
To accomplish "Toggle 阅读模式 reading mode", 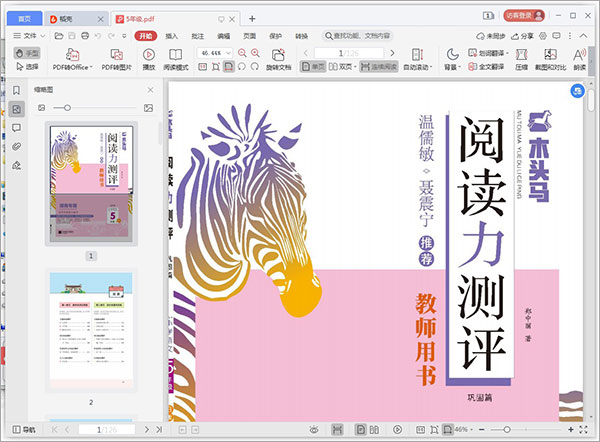I will pos(176,58).
